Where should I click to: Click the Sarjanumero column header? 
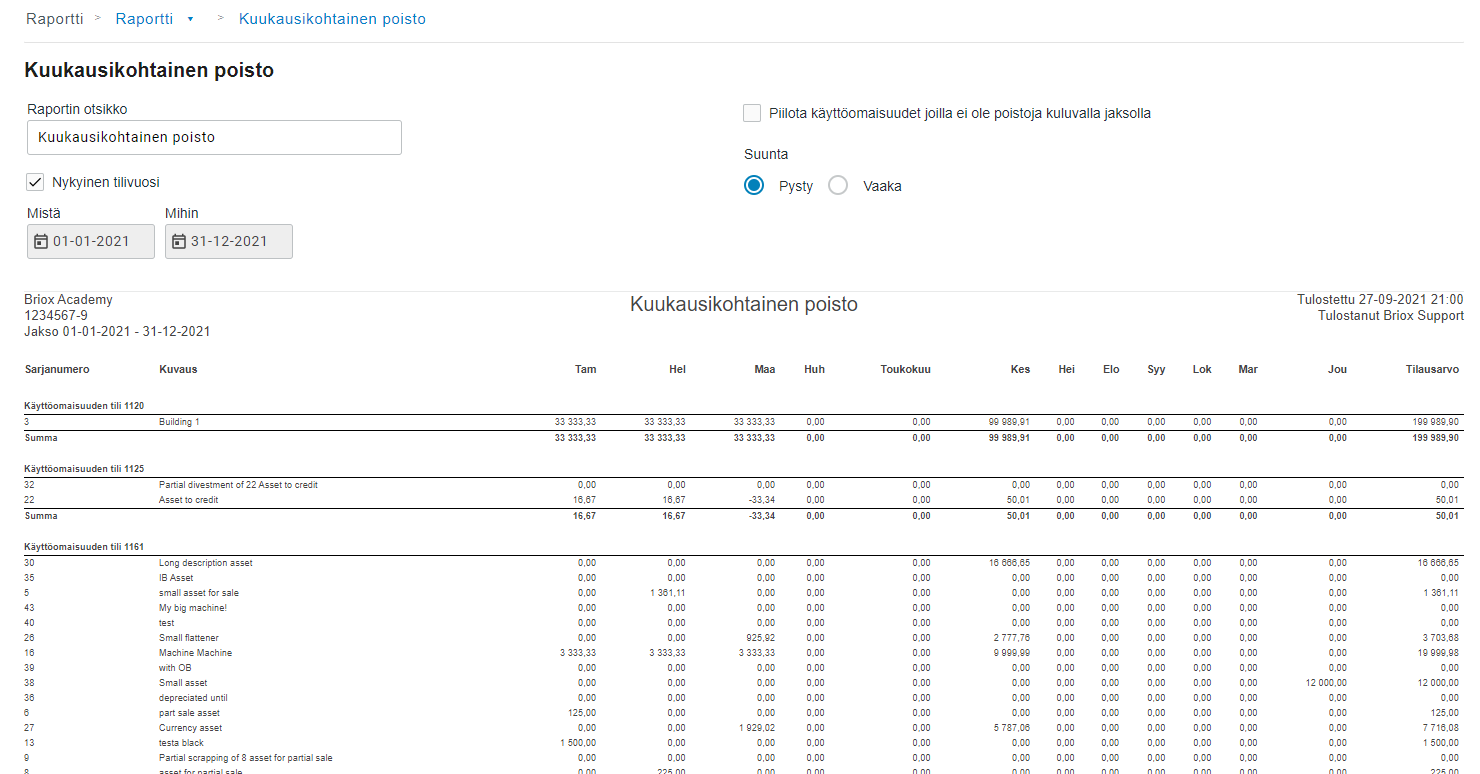(x=57, y=369)
